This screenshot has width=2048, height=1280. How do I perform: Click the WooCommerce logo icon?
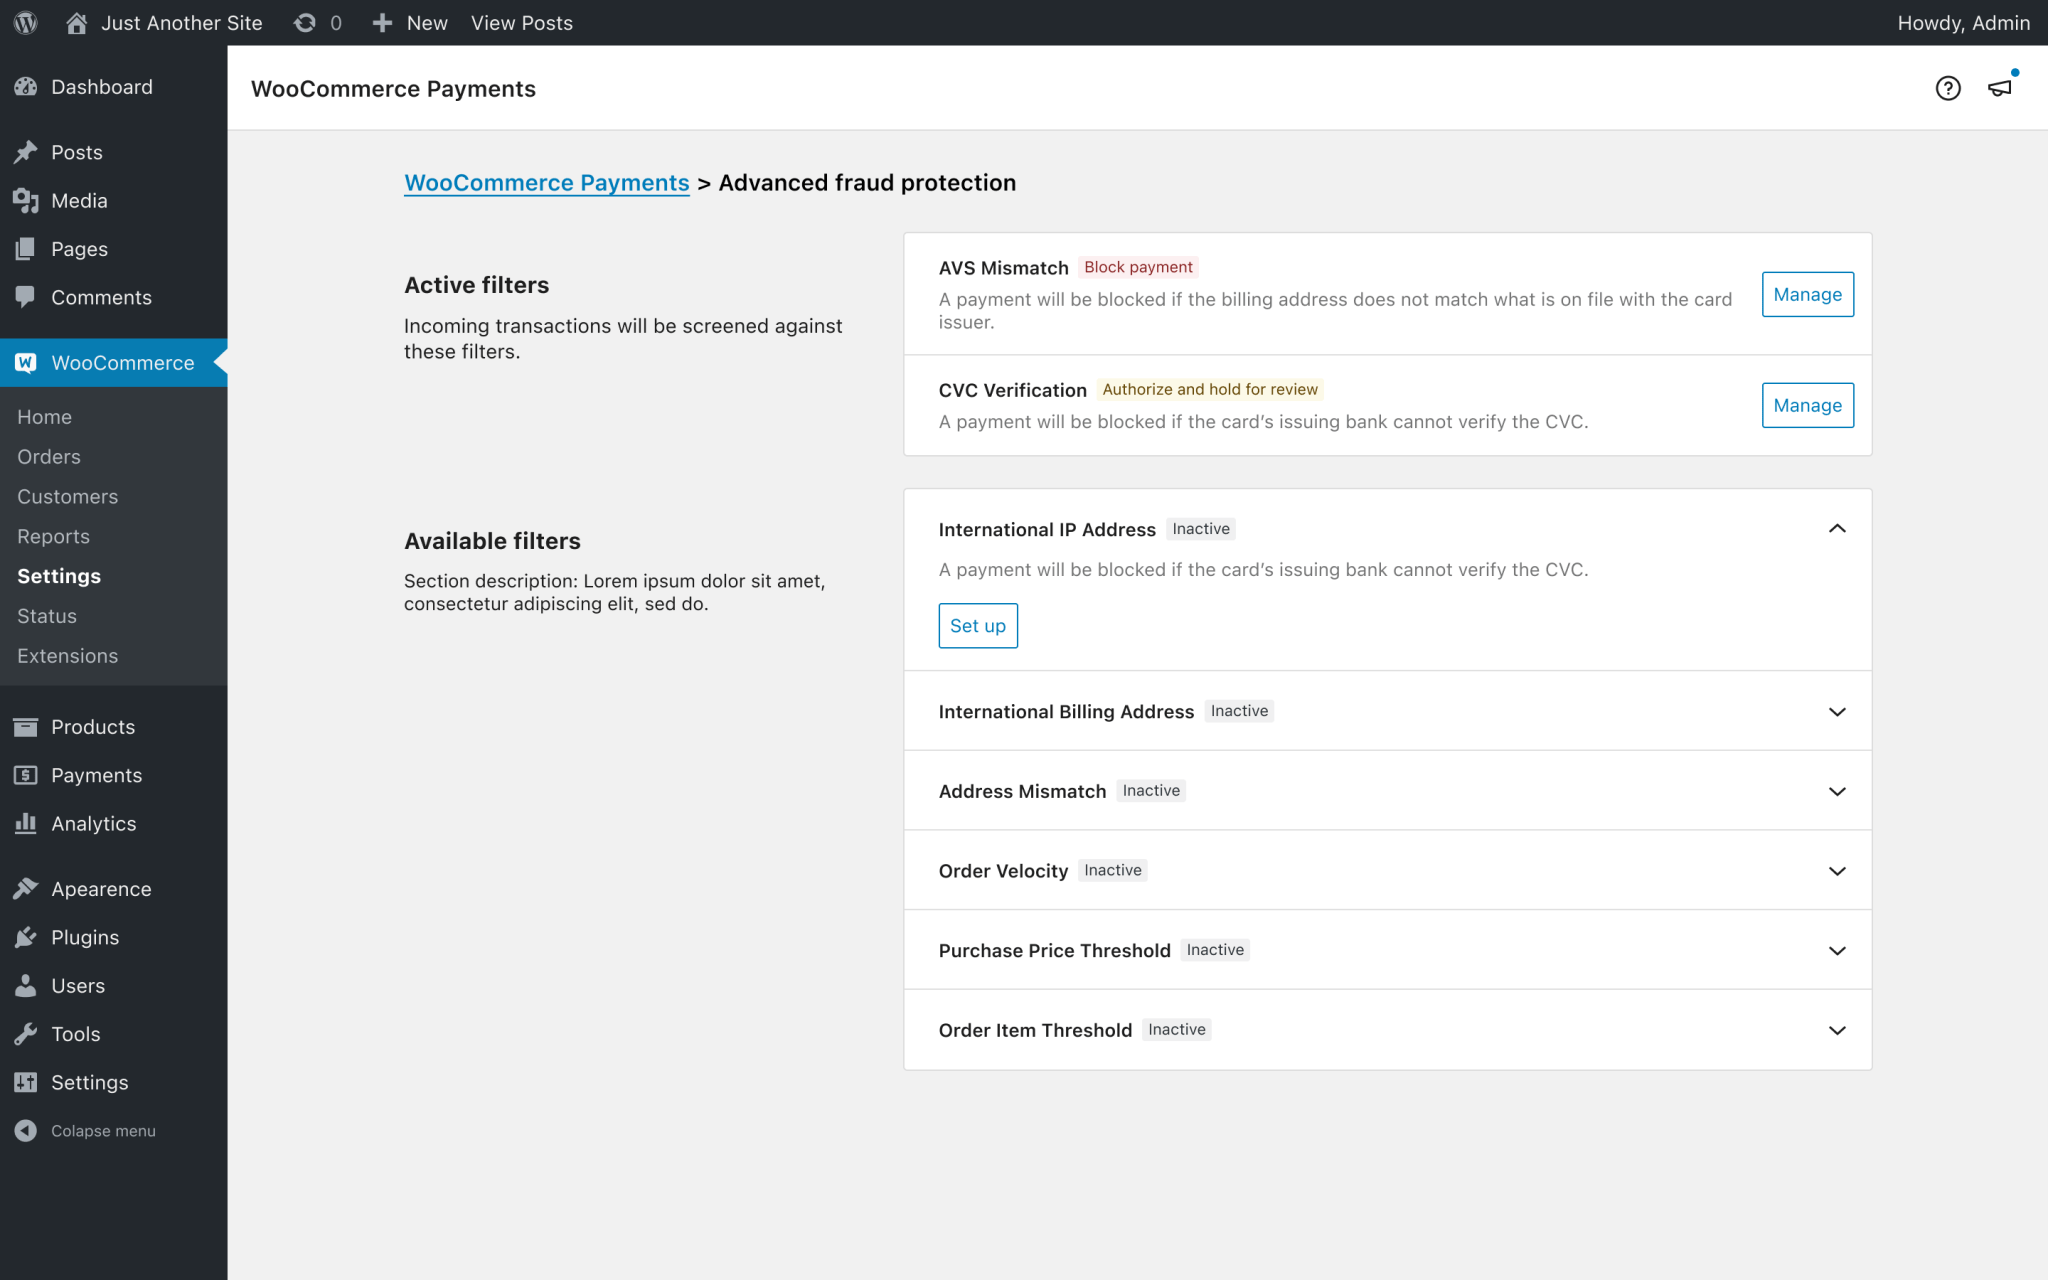(26, 362)
